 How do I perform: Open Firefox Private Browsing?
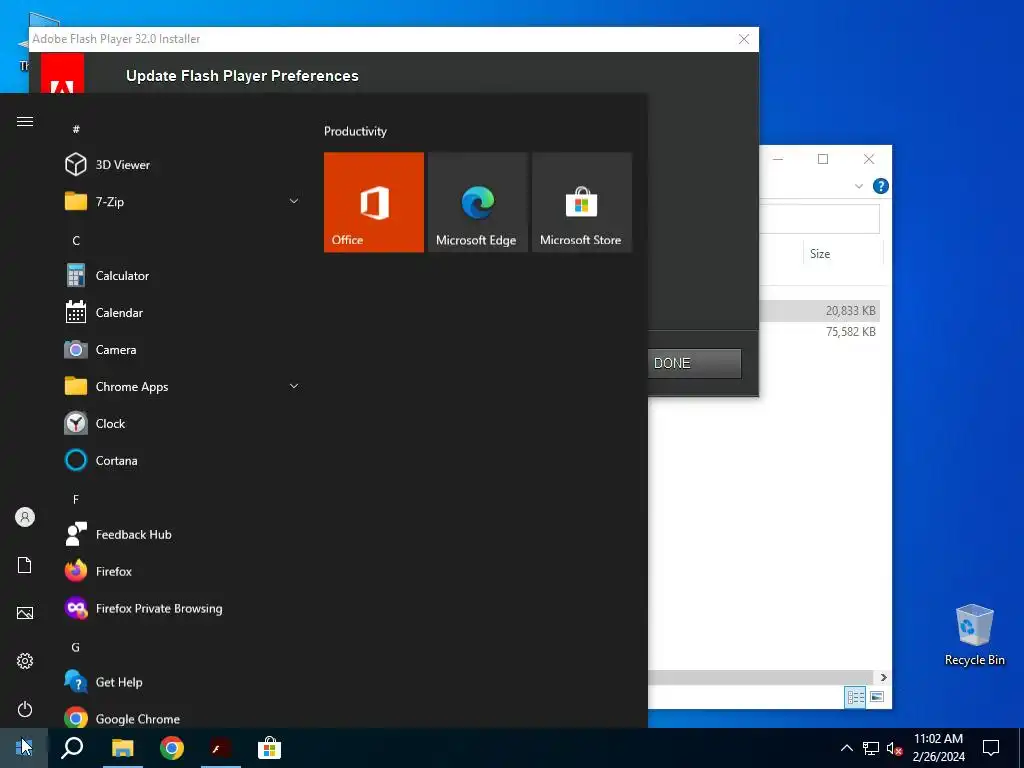(x=183, y=608)
